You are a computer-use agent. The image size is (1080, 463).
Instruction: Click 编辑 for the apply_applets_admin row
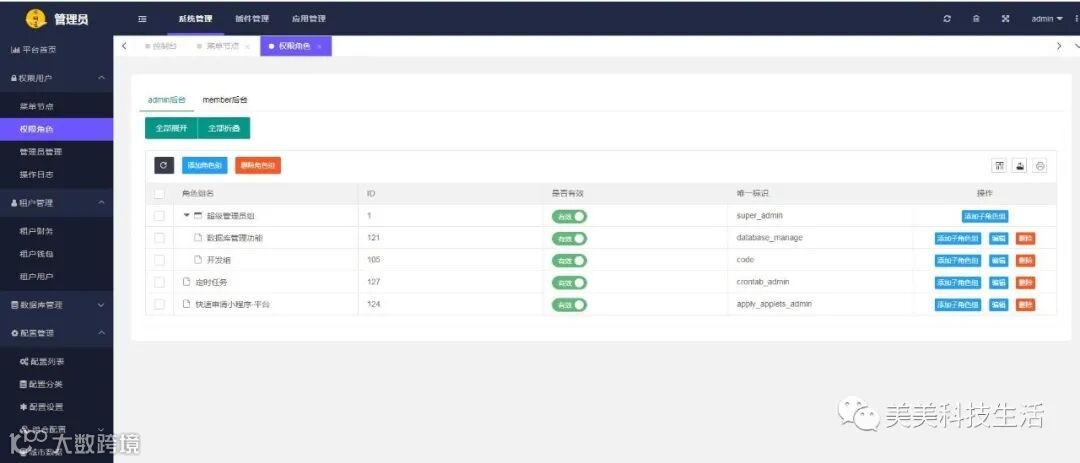pos(999,305)
